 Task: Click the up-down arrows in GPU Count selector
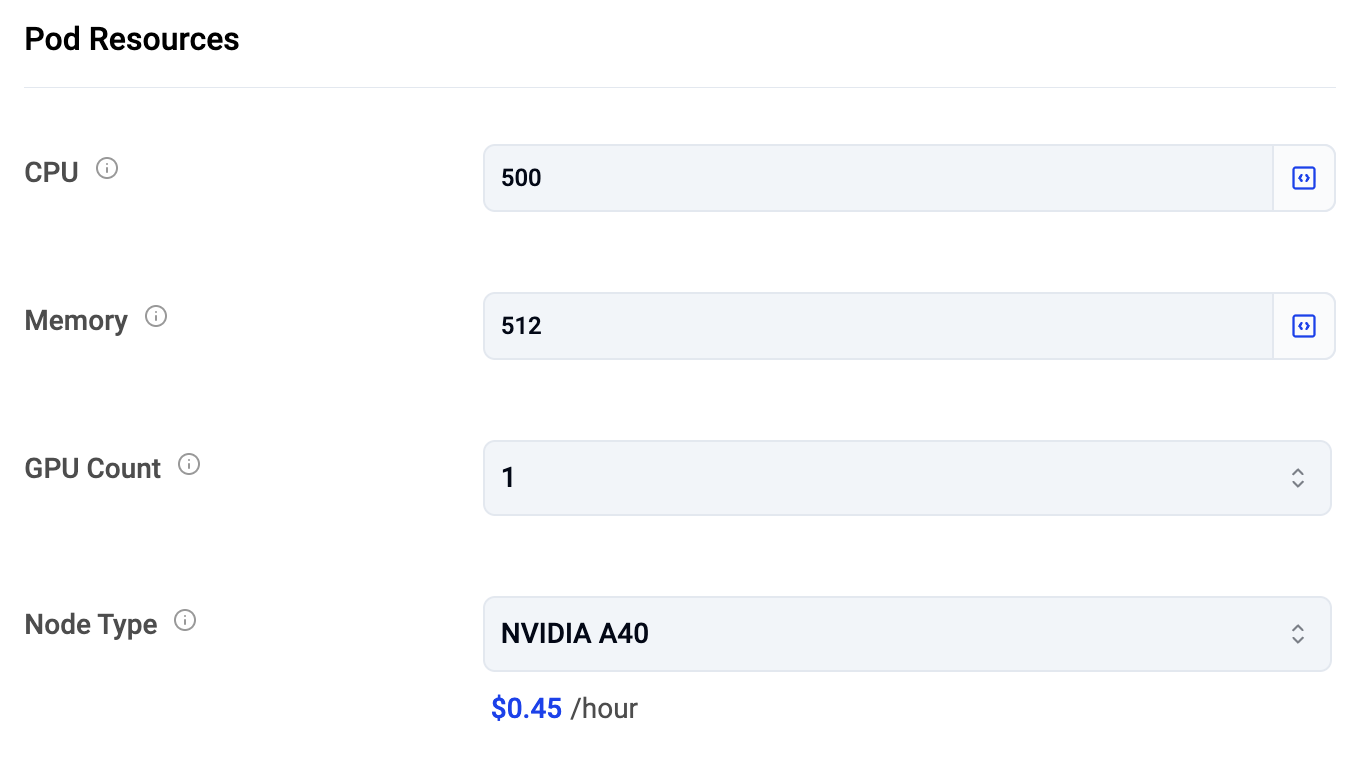1298,478
